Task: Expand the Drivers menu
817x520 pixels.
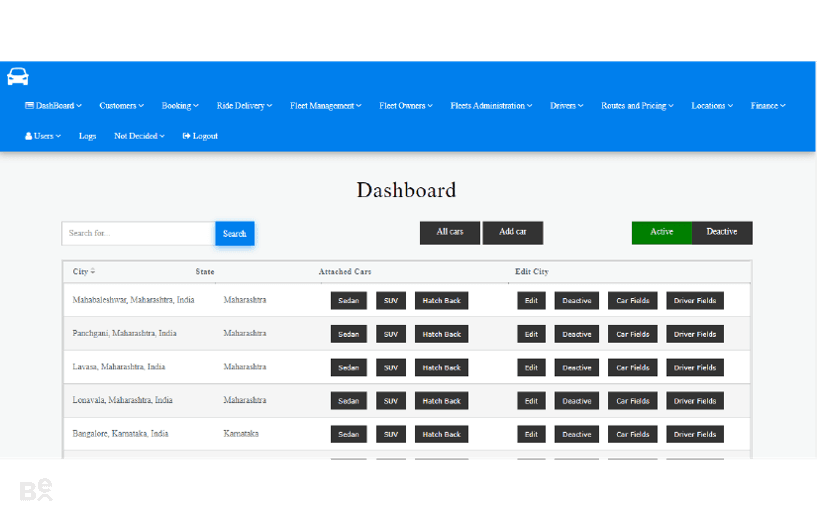Action: point(566,106)
